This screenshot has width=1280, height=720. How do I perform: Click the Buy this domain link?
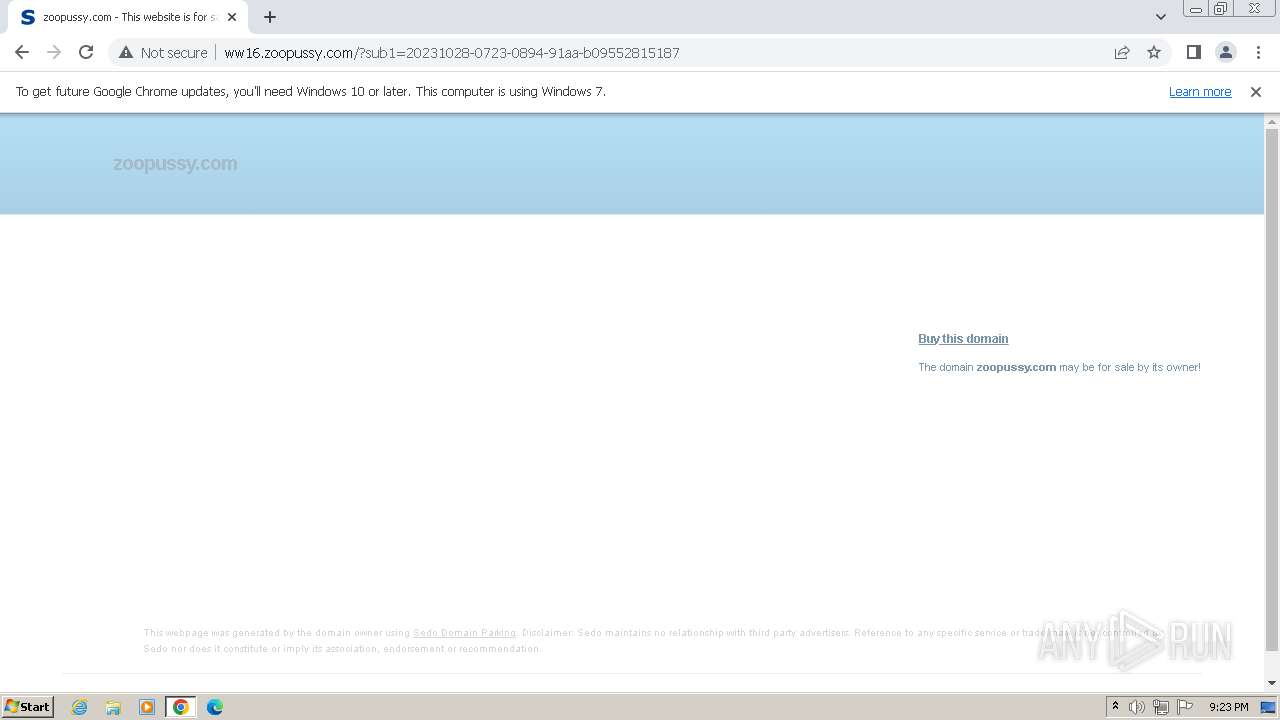tap(963, 338)
